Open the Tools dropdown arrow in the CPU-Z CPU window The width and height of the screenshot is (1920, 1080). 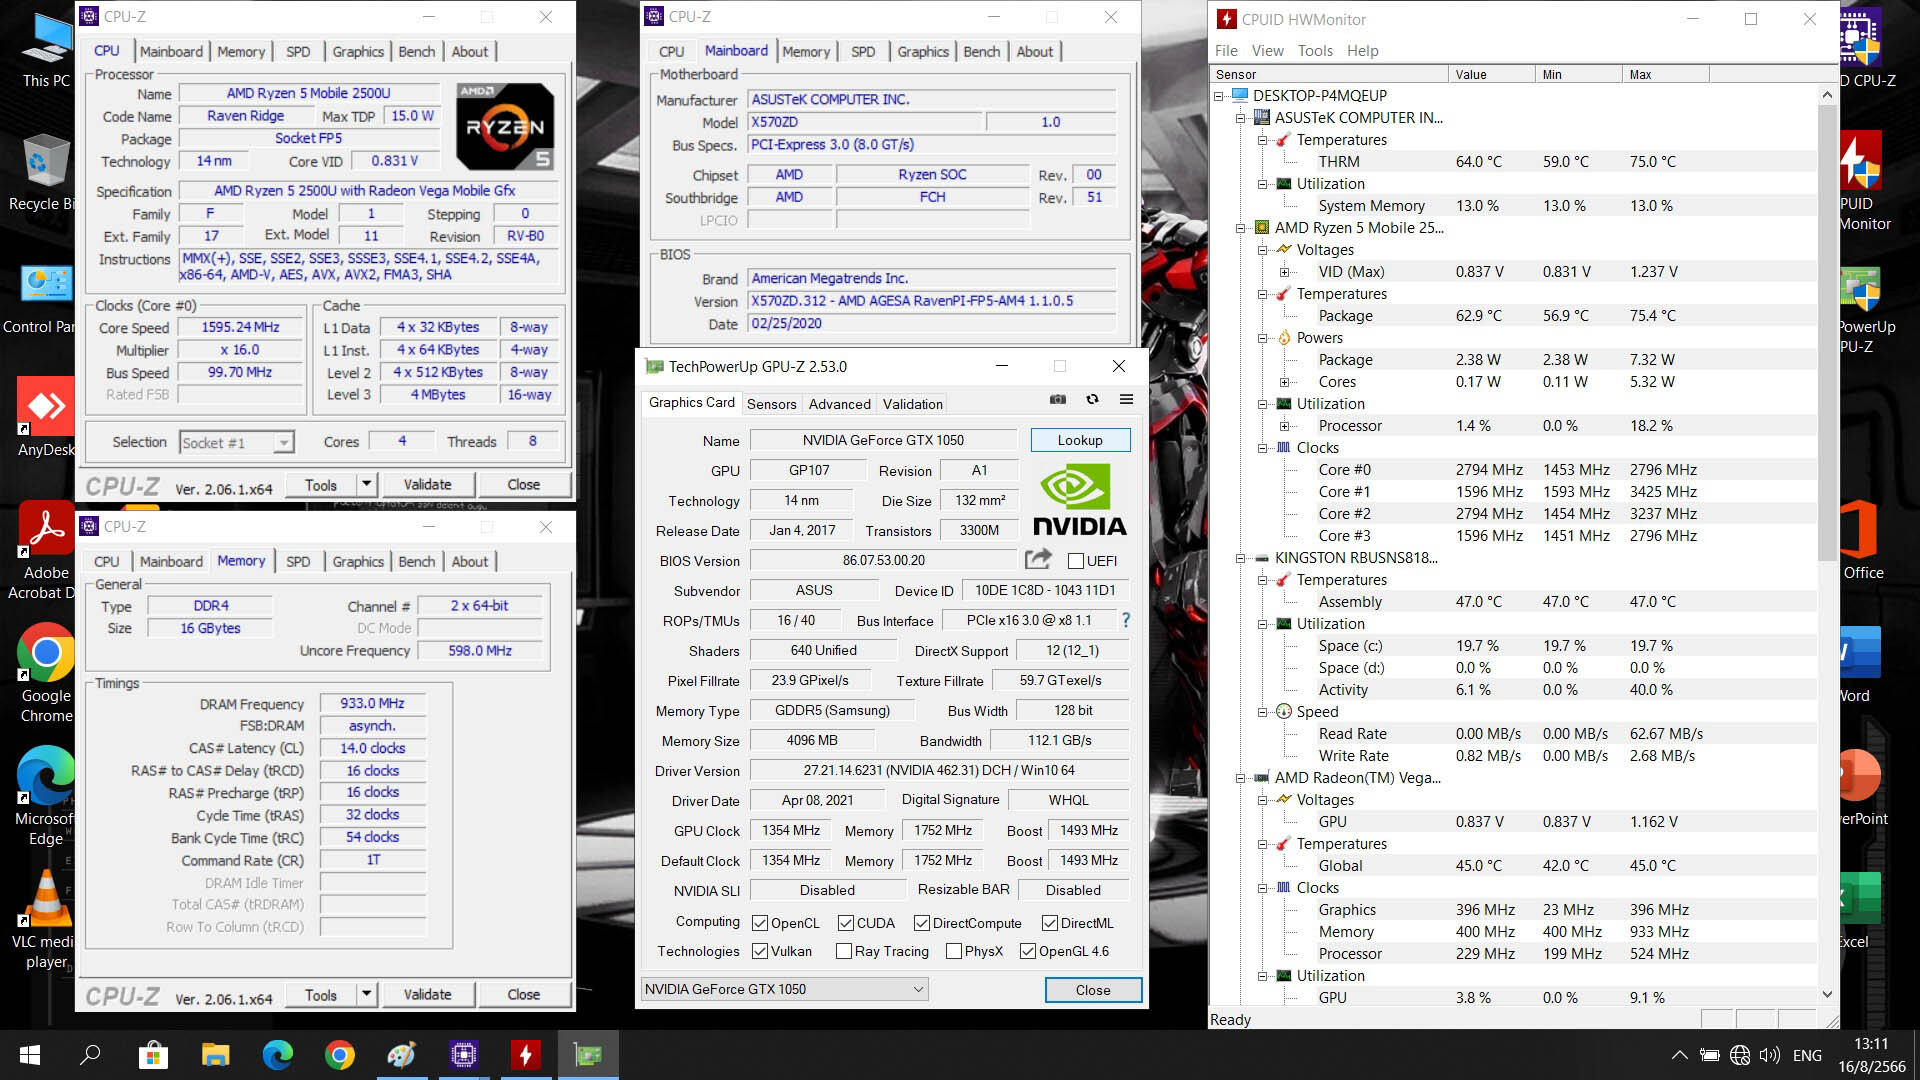click(366, 484)
